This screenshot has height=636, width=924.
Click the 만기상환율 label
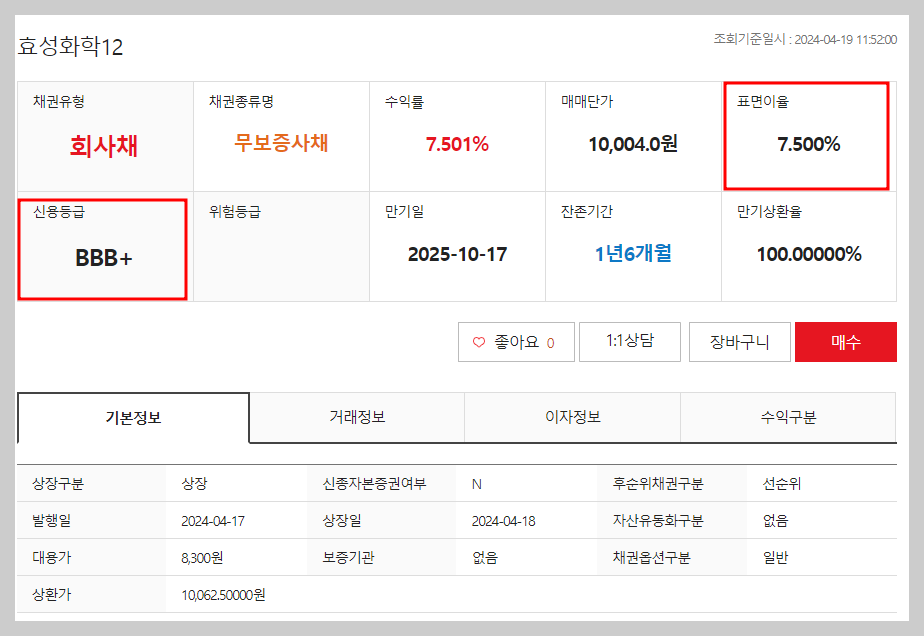pos(769,212)
